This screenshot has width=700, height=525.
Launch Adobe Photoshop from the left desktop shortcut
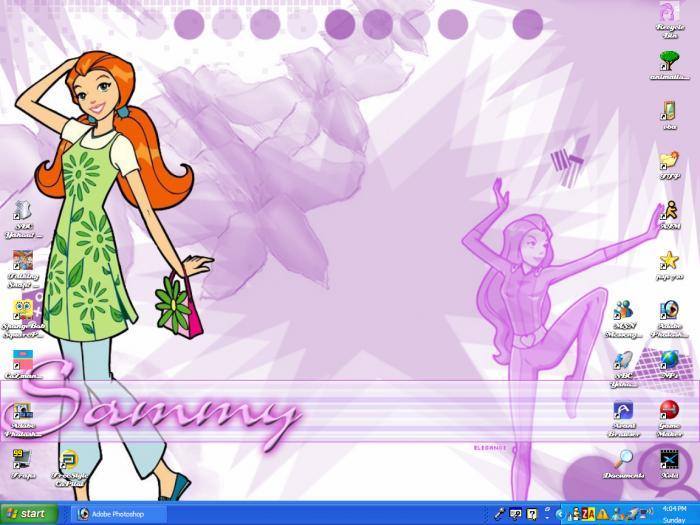(x=22, y=411)
